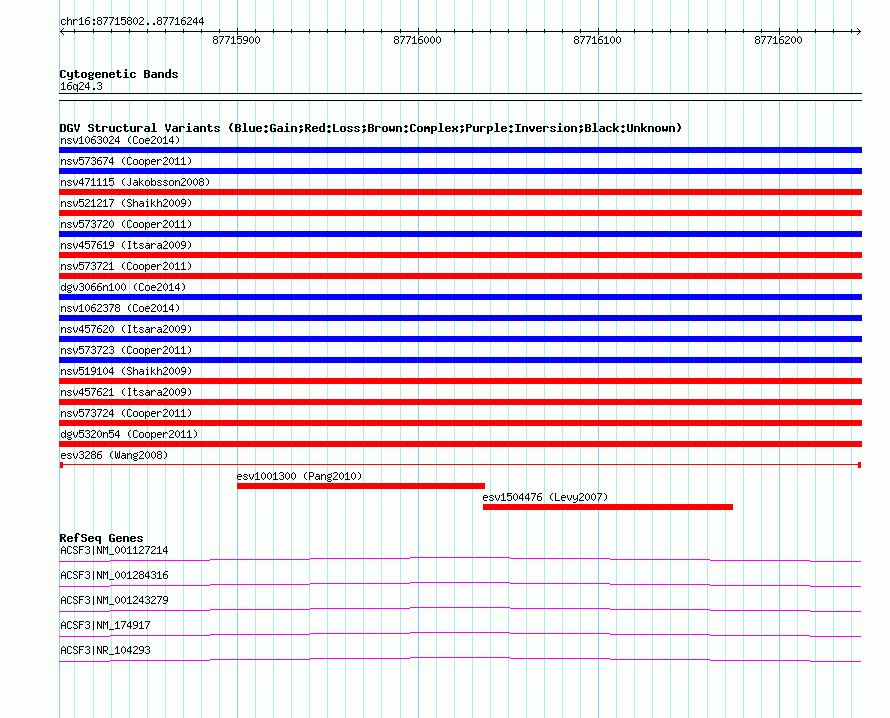This screenshot has height=718, width=890.
Task: Select the blue bar for nsv1063024
Action: (x=460, y=150)
